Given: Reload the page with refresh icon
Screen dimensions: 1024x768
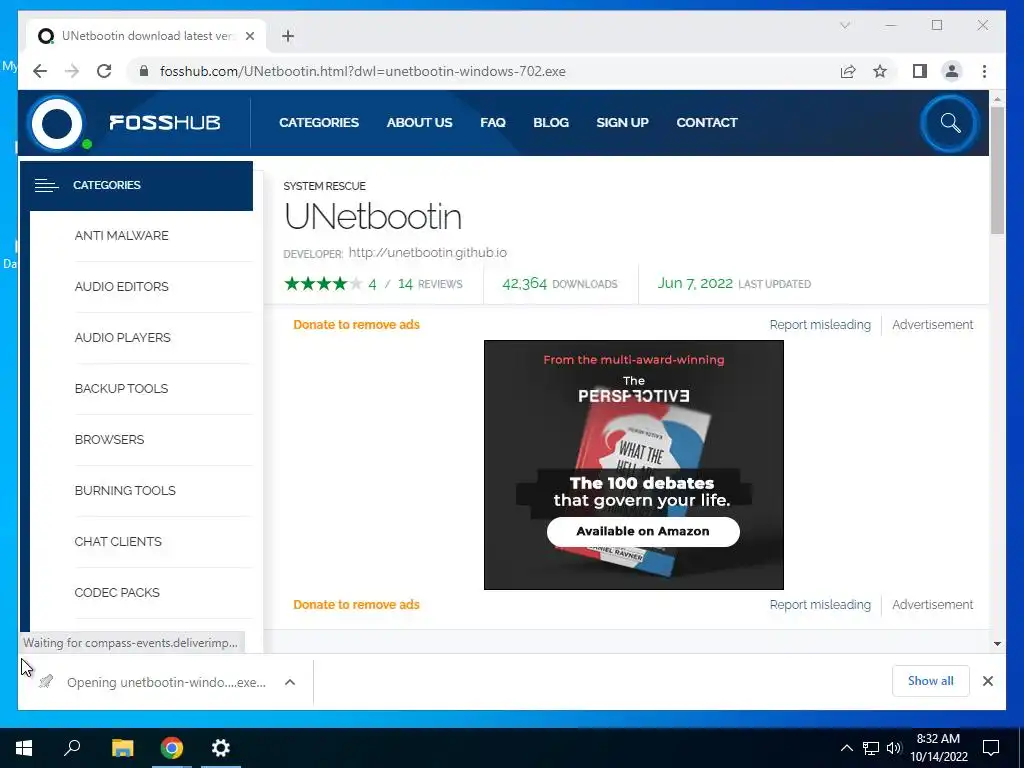Looking at the screenshot, I should coord(104,71).
